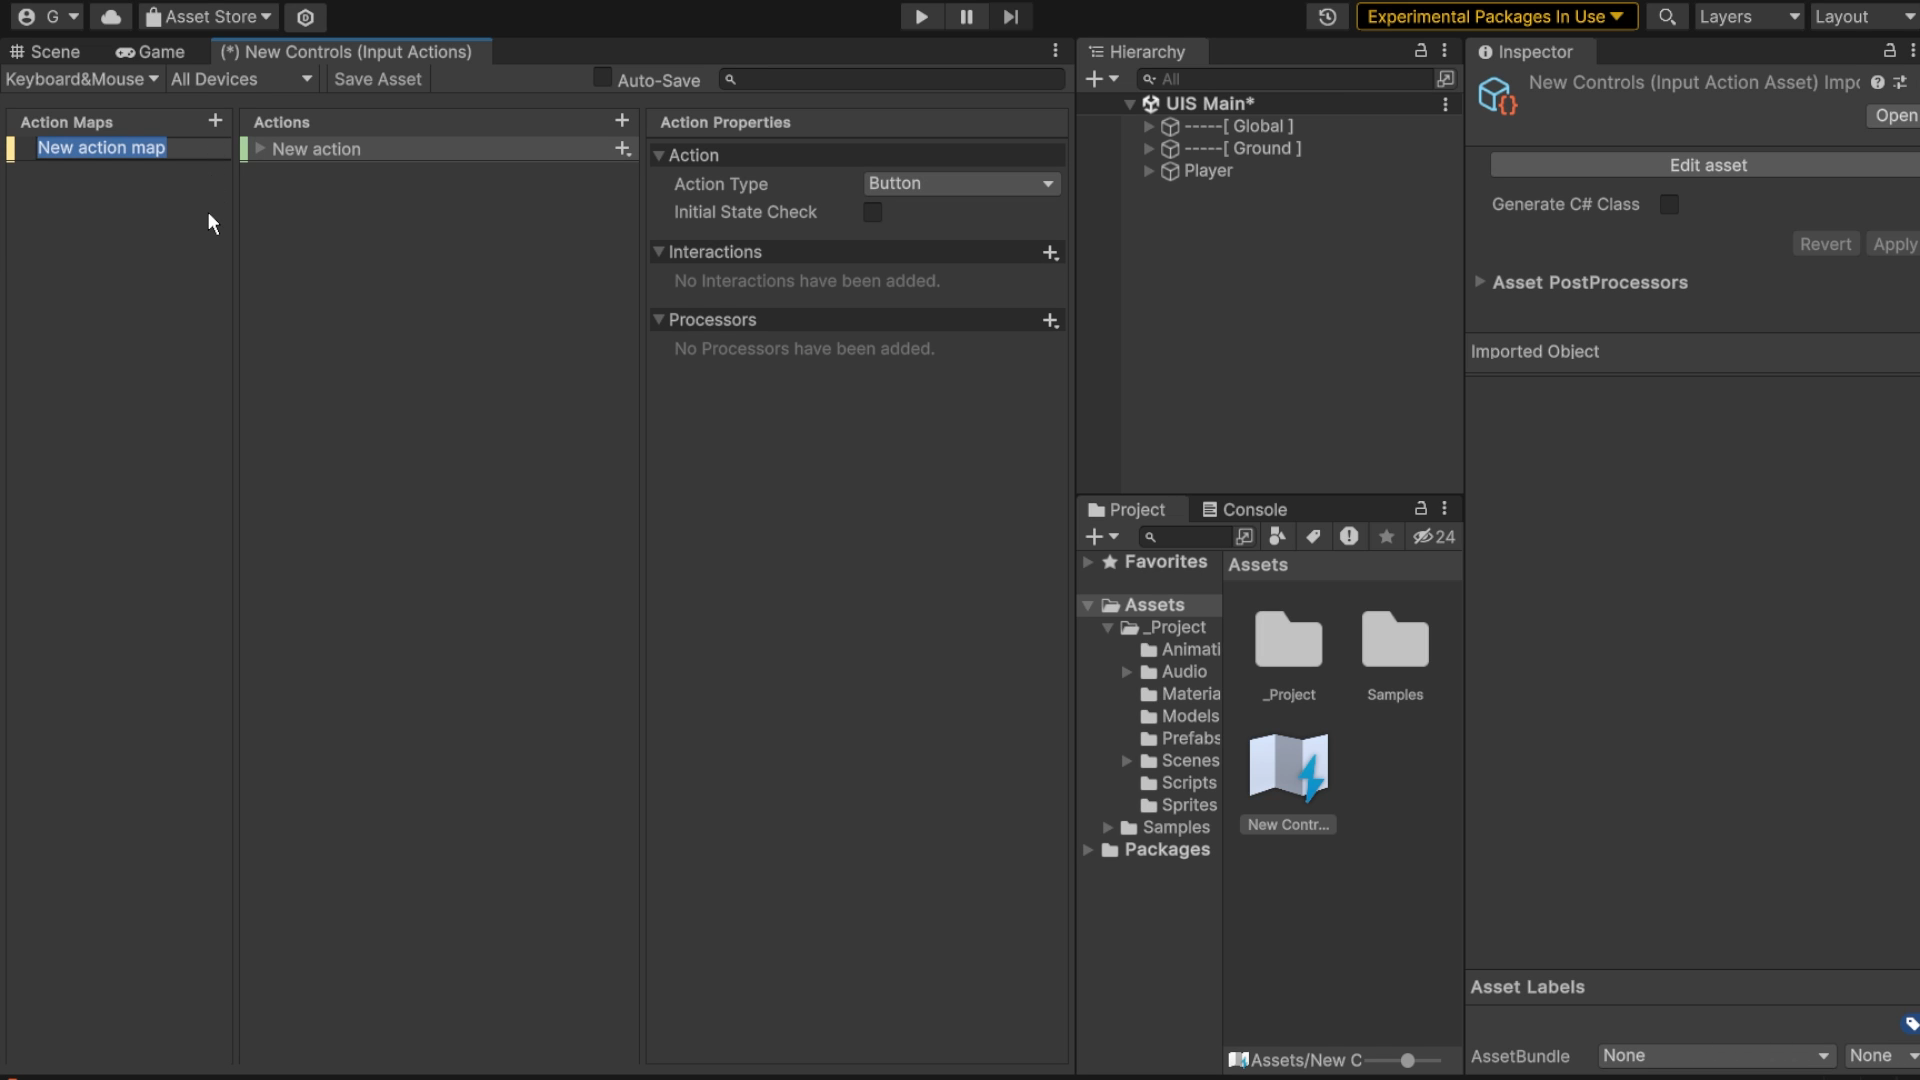
Task: Enable Initial State Check checkbox
Action: [873, 212]
